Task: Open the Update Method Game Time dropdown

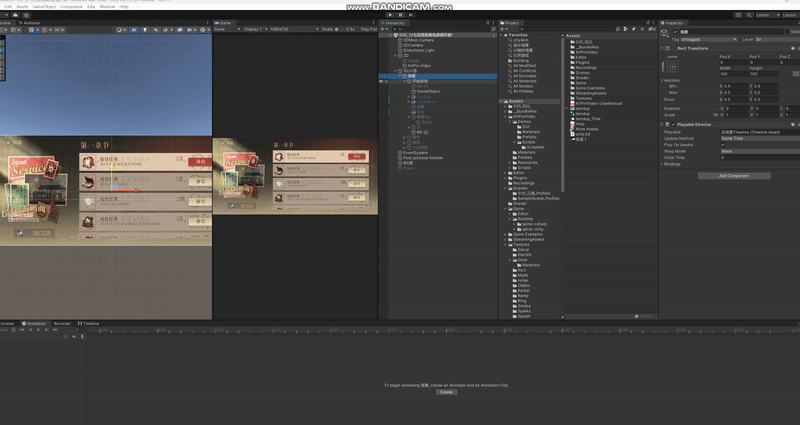Action: [x=760, y=138]
